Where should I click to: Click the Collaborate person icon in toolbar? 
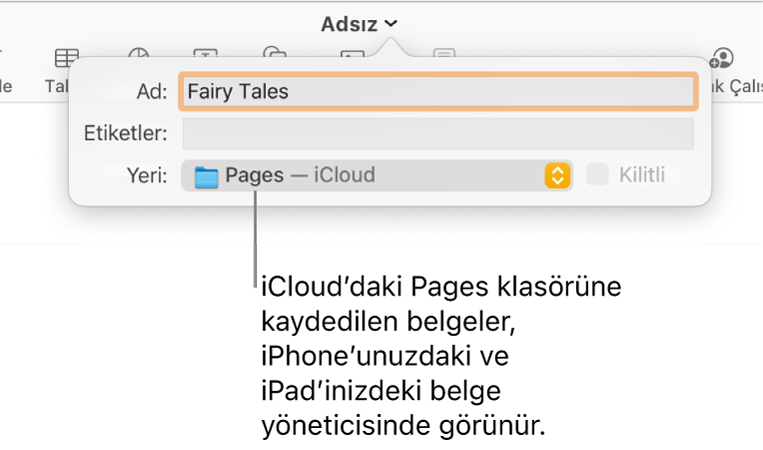tap(721, 58)
